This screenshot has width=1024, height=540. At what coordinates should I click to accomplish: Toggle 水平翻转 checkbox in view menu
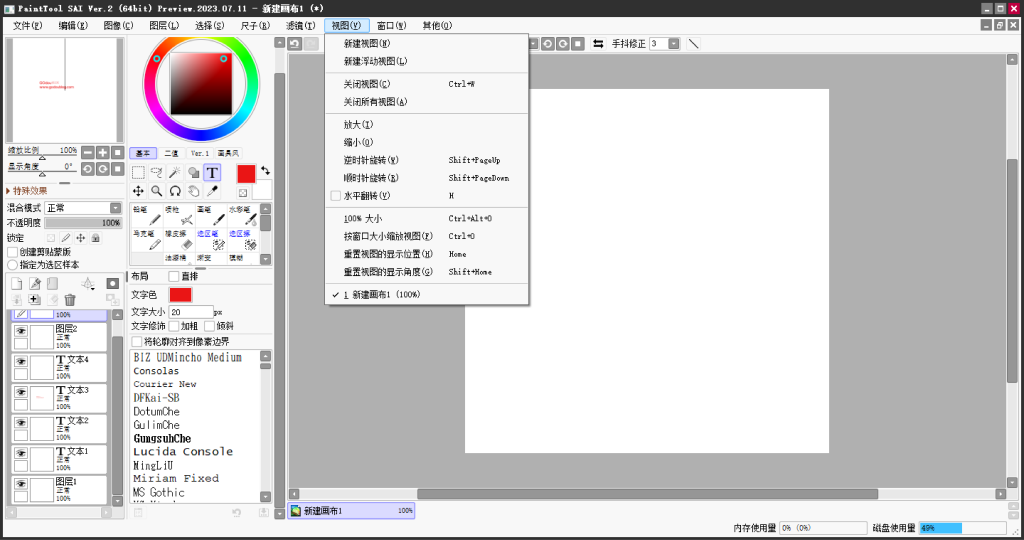coord(336,196)
